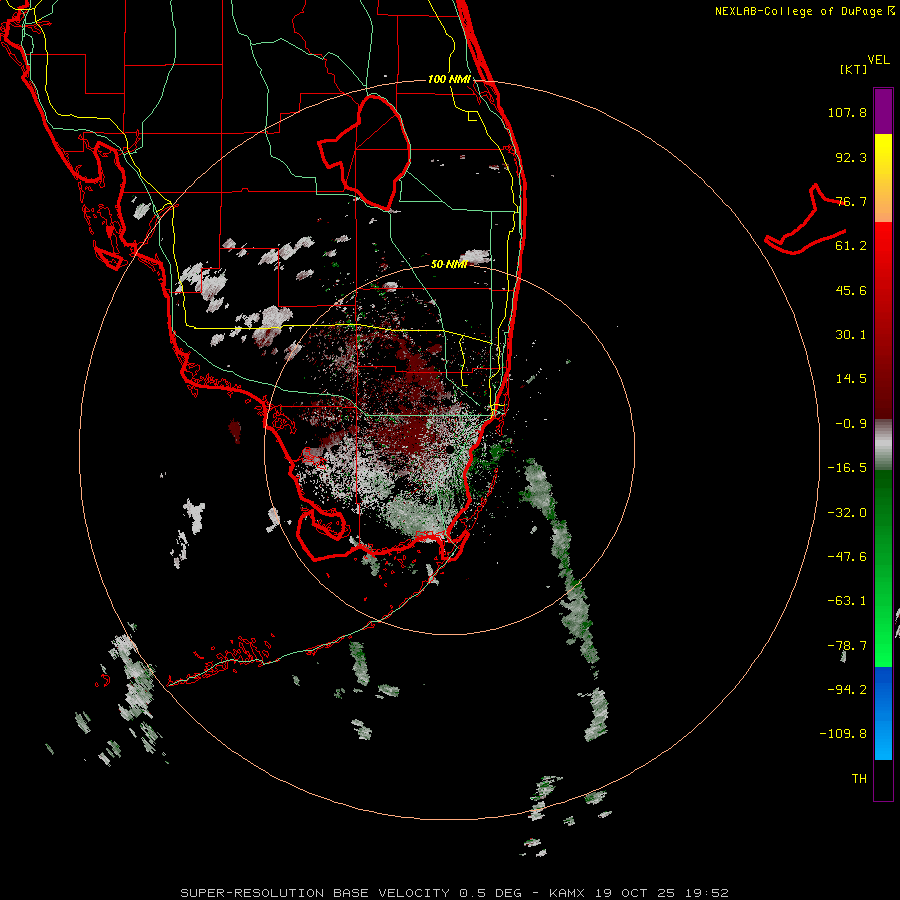Viewport: 900px width, 900px height.
Task: Pick the purple segment atop the color bar
Action: tap(883, 111)
